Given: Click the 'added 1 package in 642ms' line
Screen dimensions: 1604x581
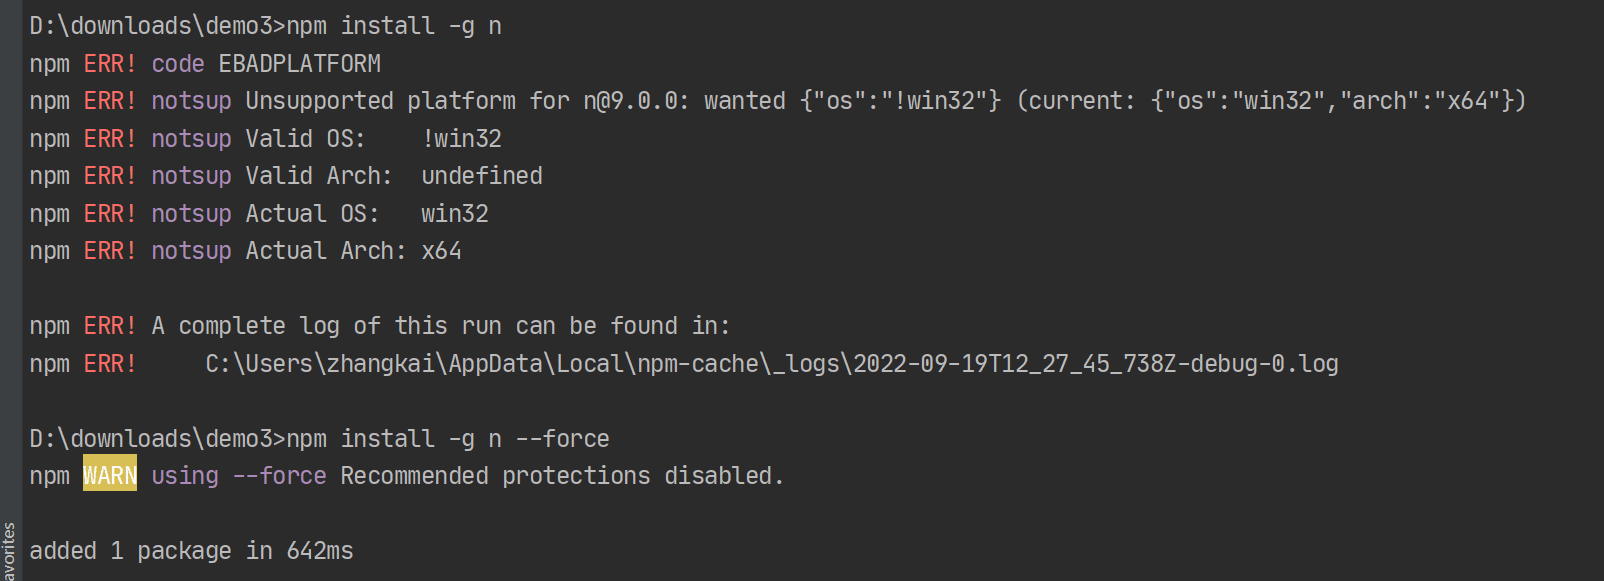Looking at the screenshot, I should [x=191, y=551].
